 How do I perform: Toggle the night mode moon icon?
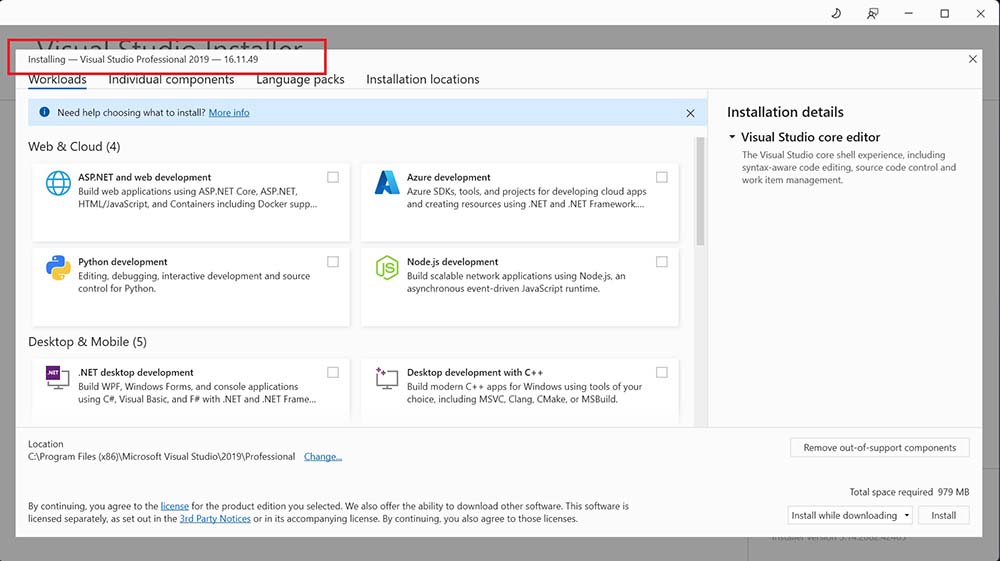[837, 13]
